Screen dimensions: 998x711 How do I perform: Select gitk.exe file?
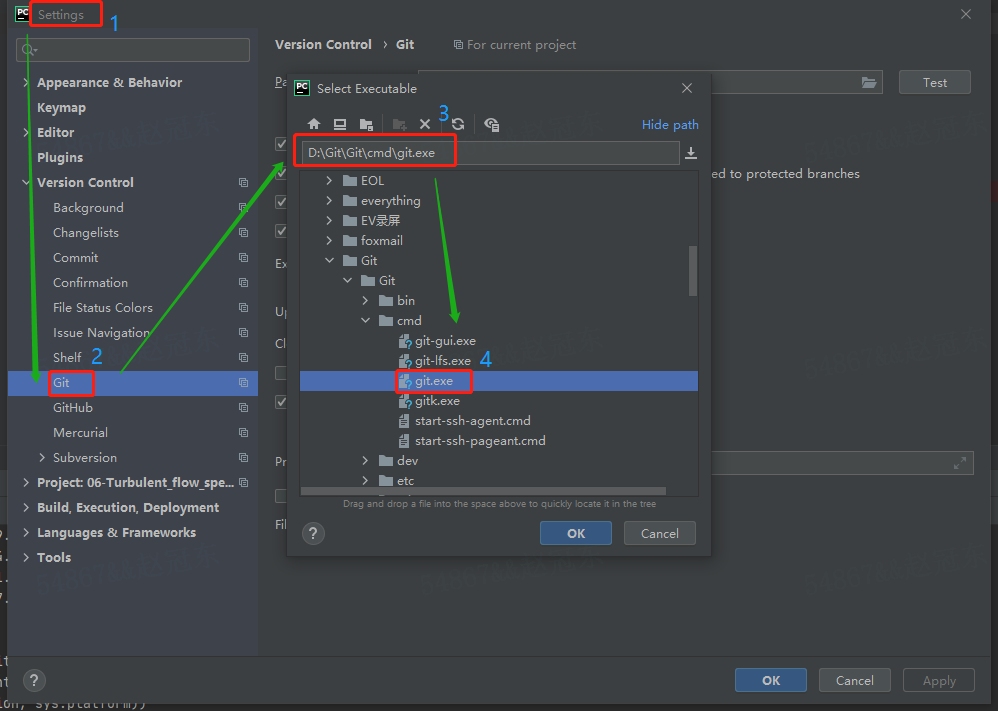coord(437,401)
